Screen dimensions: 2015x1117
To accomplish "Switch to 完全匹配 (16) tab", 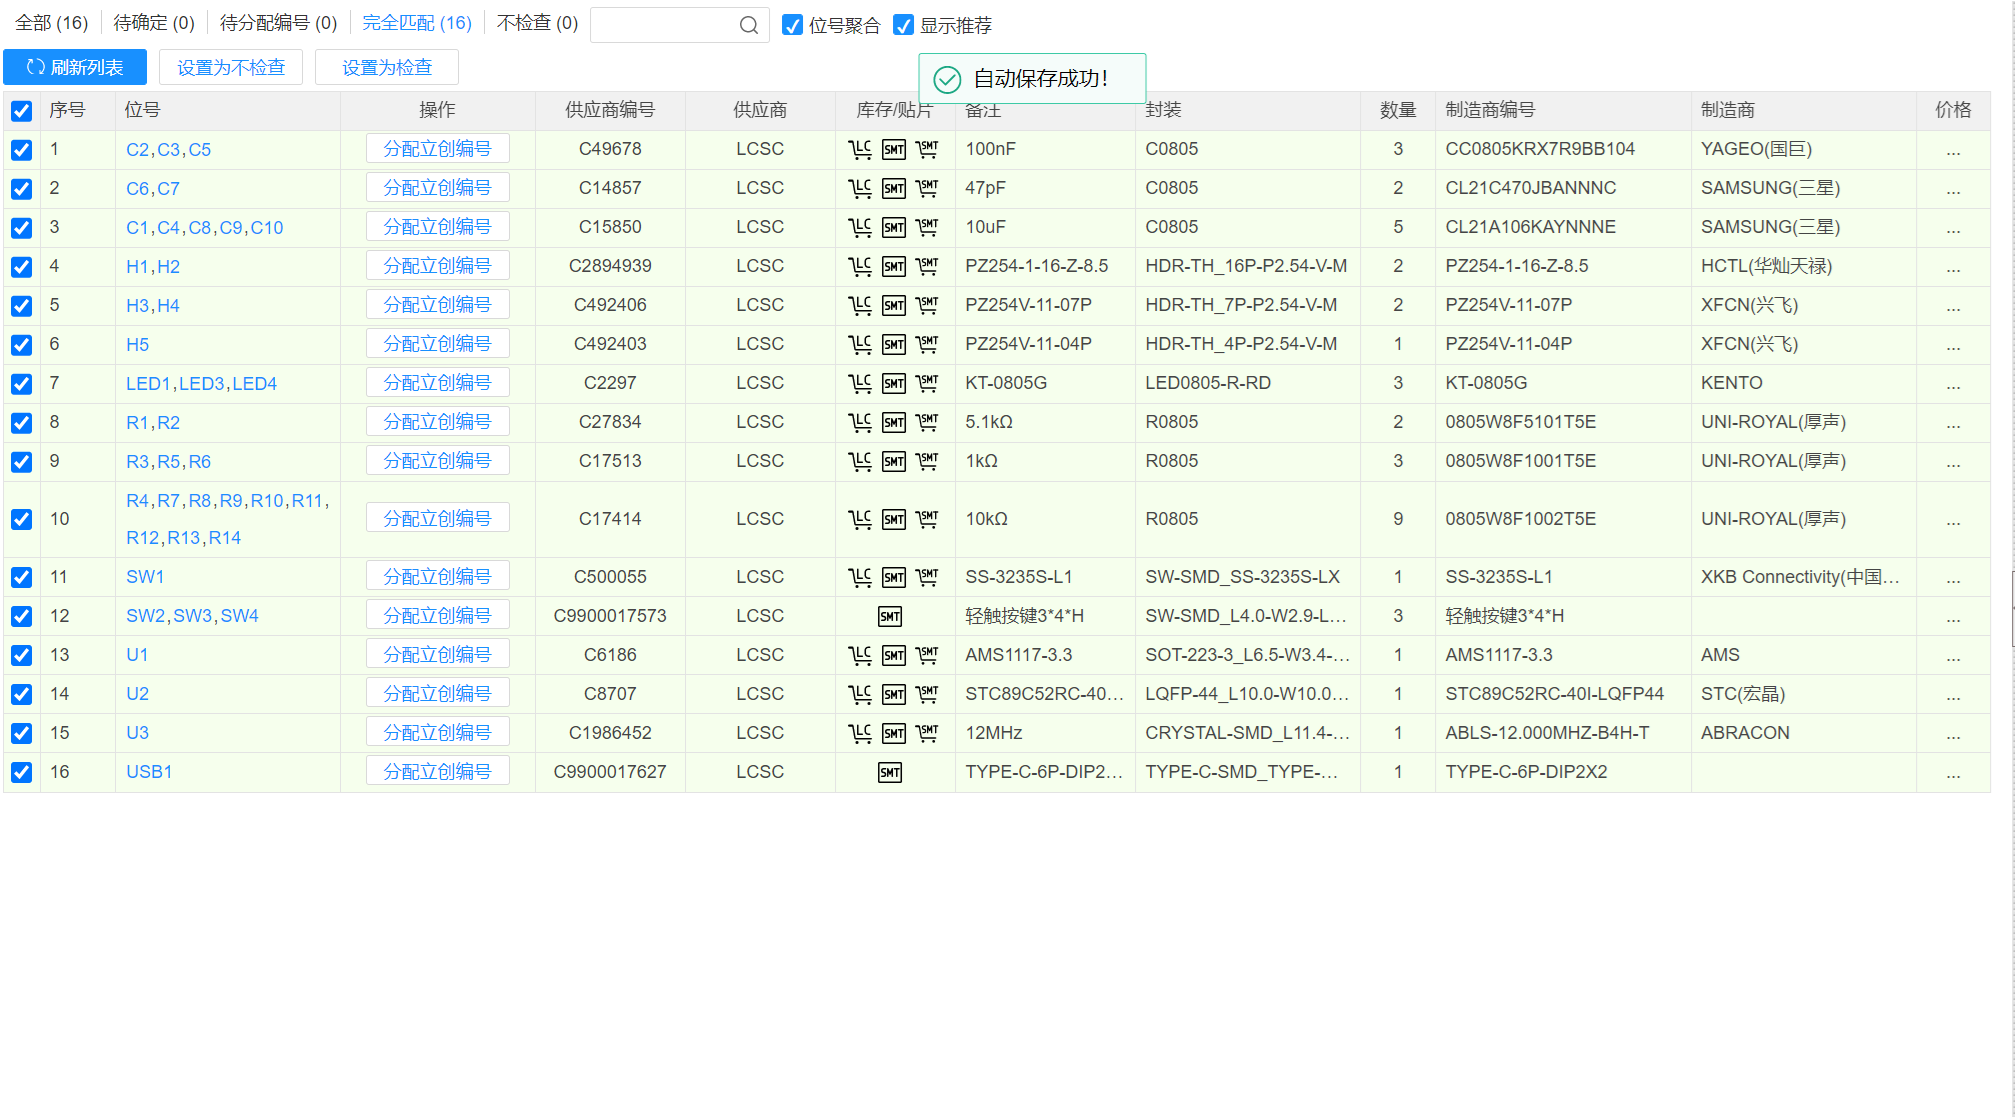I will click(416, 23).
